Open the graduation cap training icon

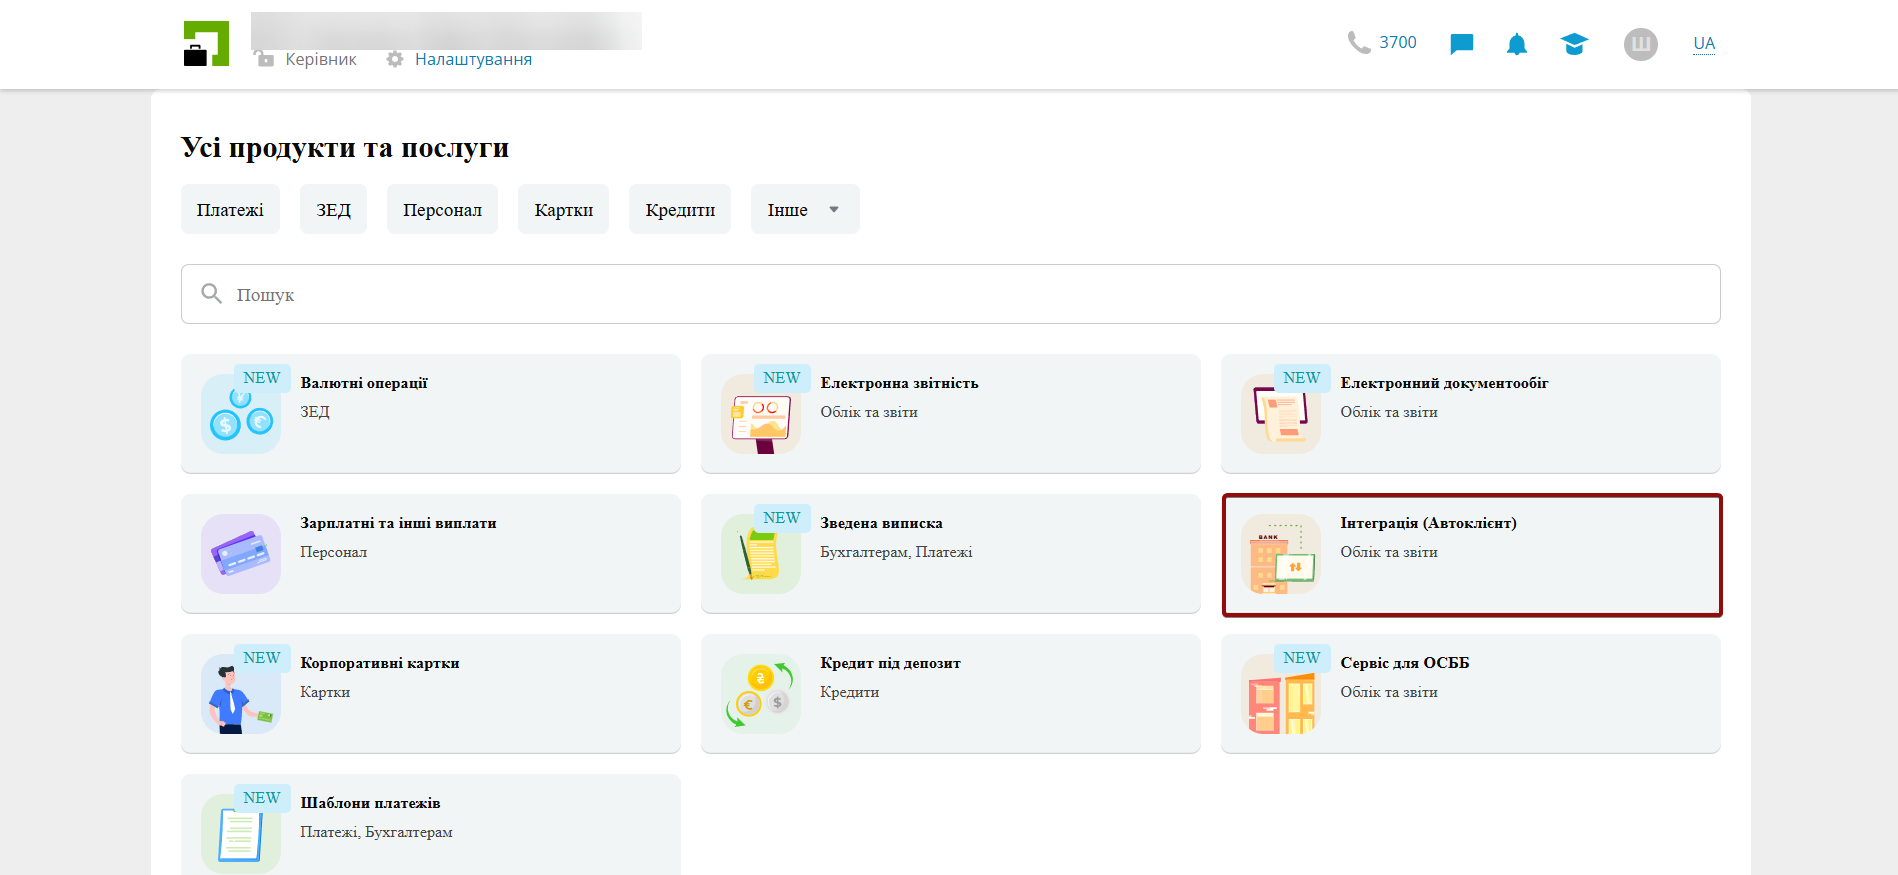(1573, 44)
